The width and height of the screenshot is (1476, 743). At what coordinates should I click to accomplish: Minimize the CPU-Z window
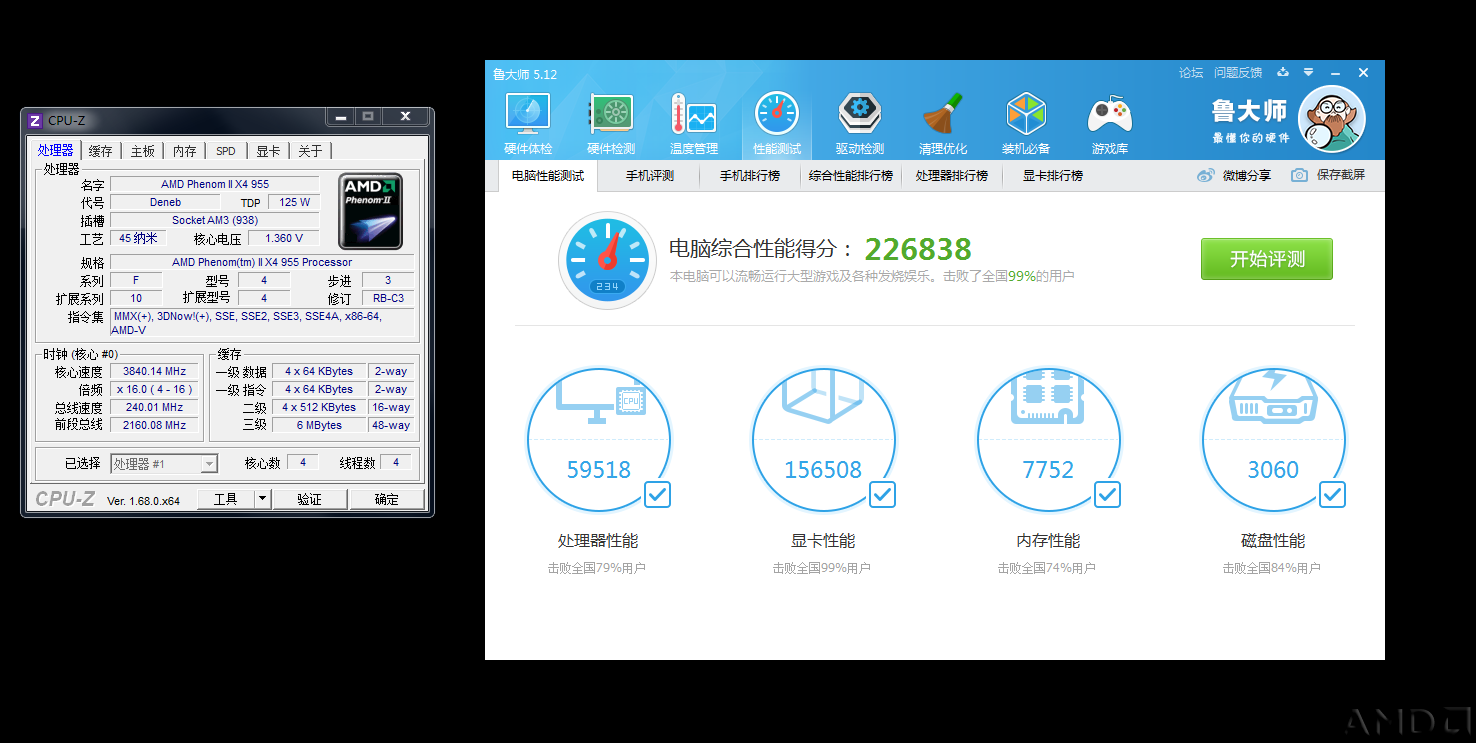(x=342, y=116)
